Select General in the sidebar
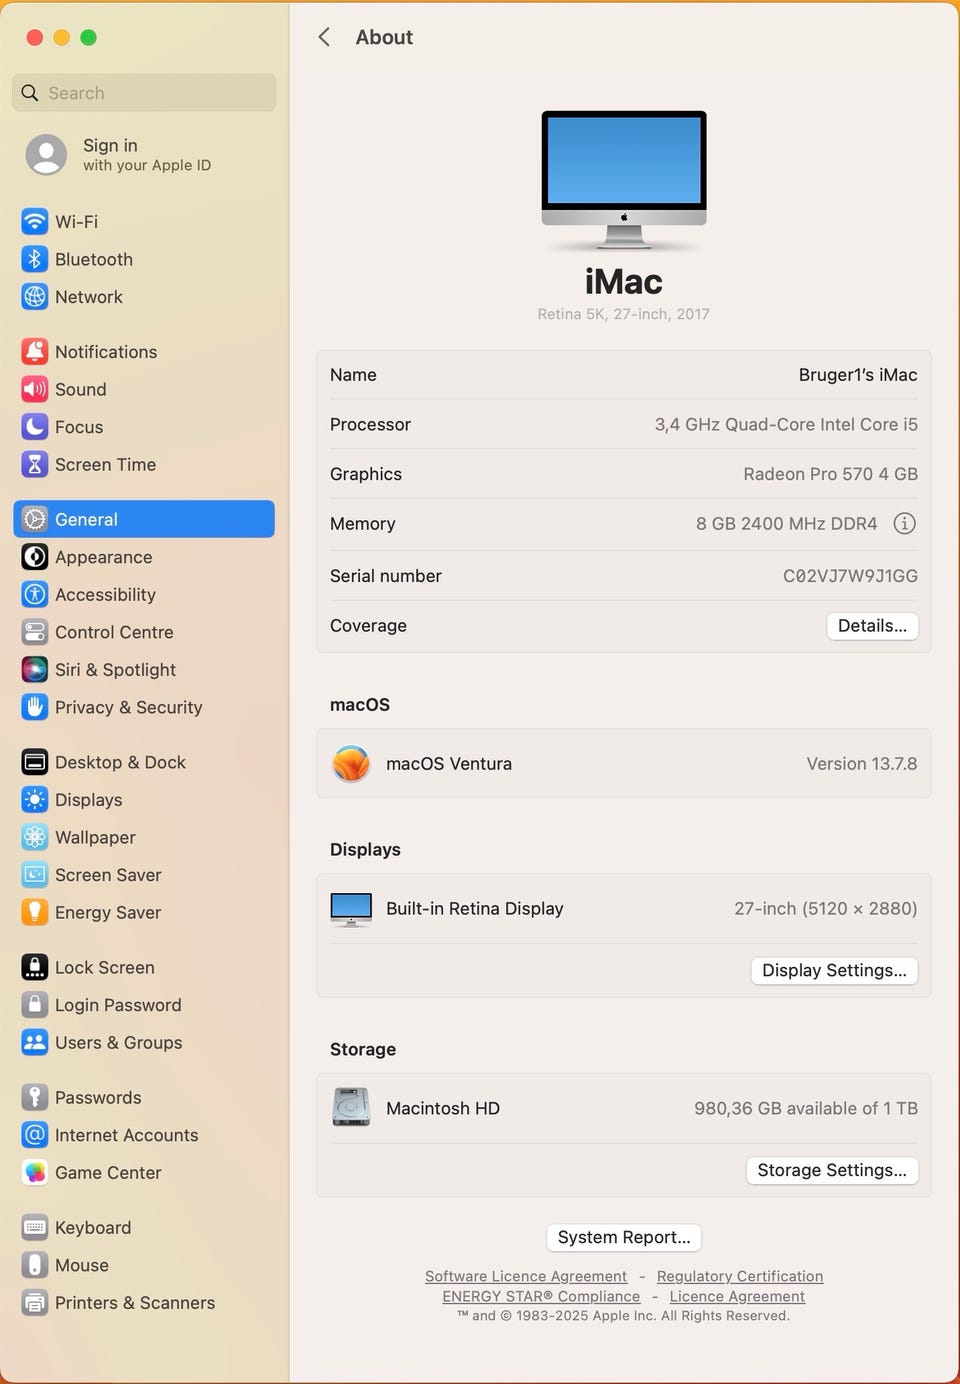The width and height of the screenshot is (960, 1384). 144,519
